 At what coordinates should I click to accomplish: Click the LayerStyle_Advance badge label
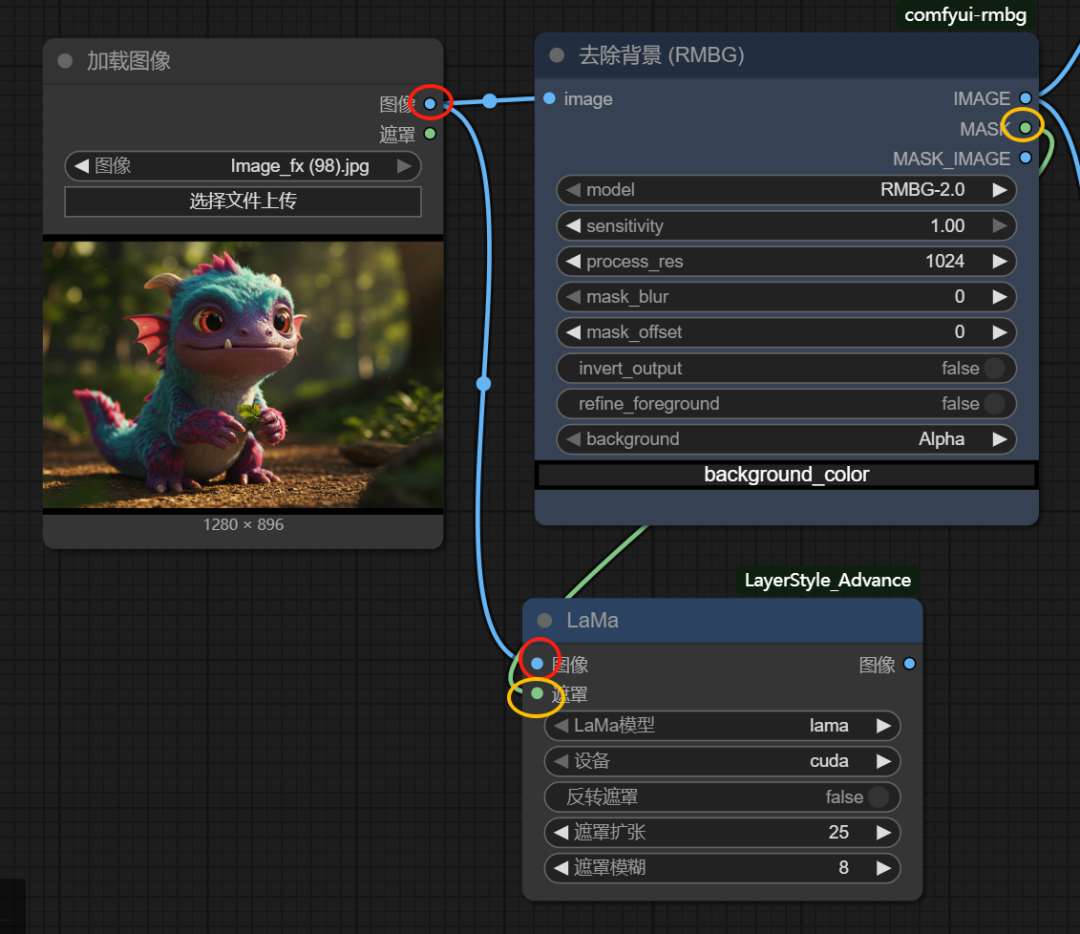tap(827, 581)
